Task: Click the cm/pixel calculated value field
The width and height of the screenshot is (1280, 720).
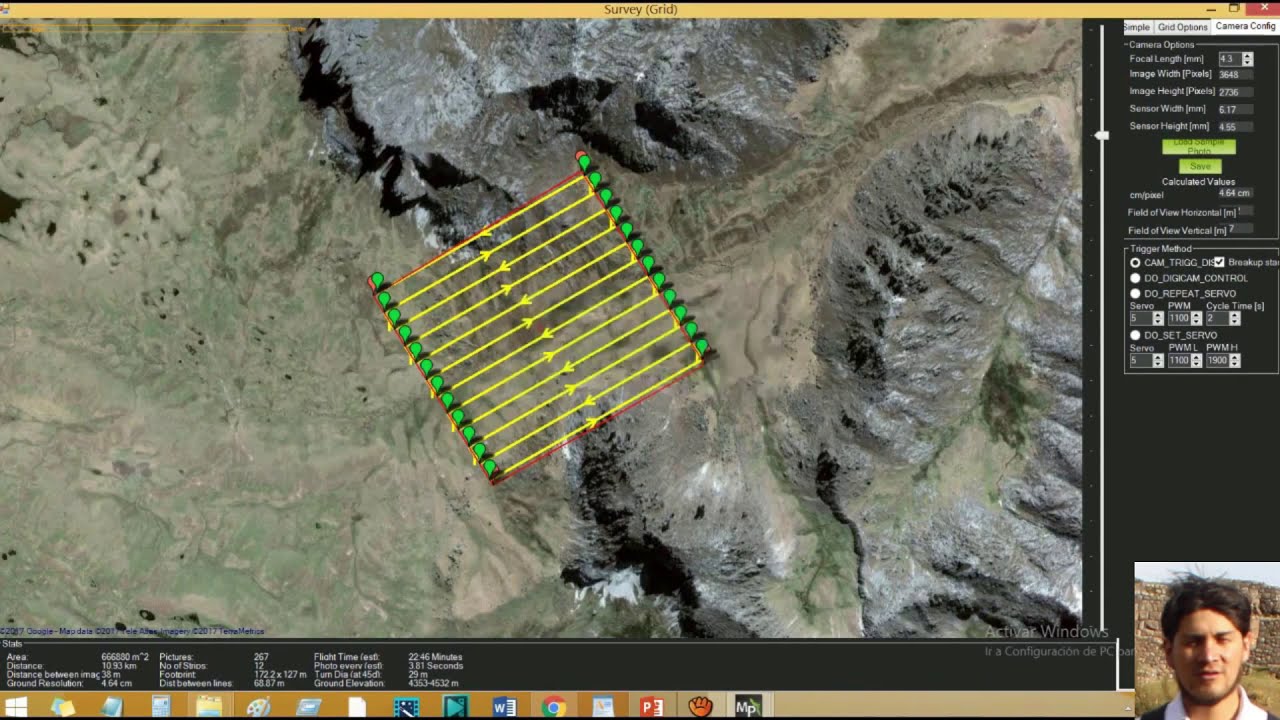Action: pos(1235,193)
